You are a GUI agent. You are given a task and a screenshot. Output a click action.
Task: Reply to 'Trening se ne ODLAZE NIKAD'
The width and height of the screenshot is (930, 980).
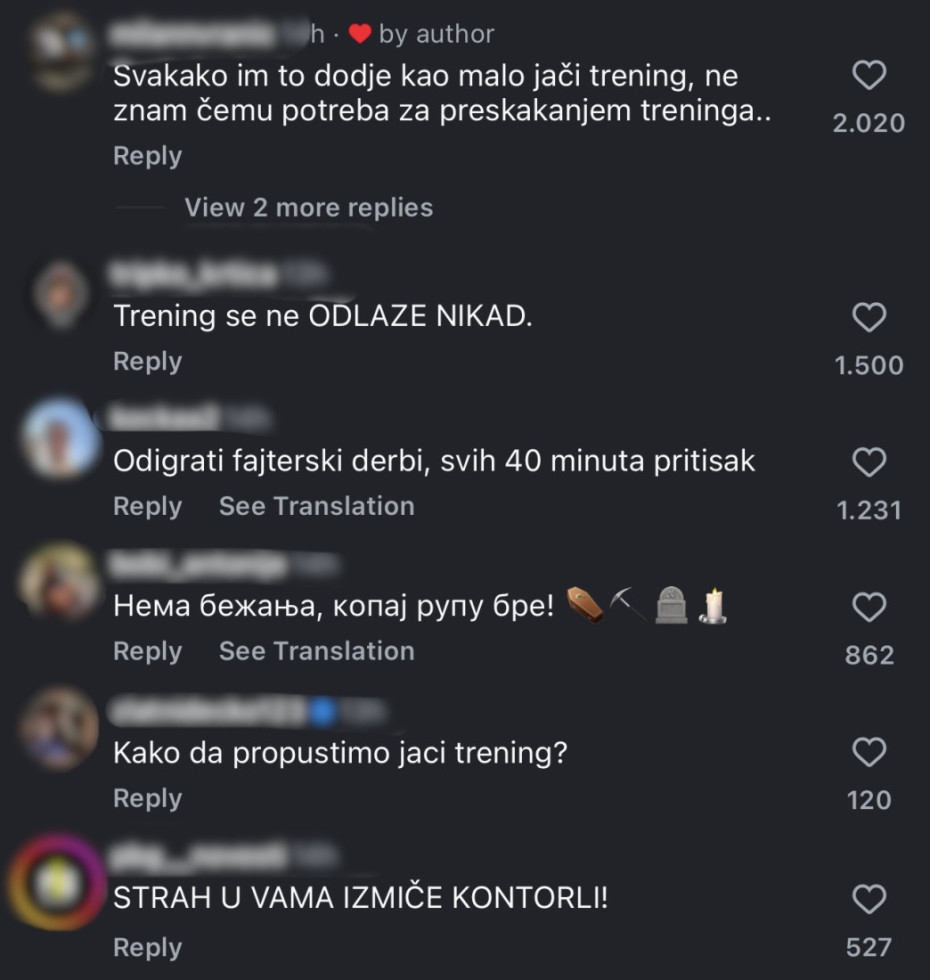[x=147, y=362]
